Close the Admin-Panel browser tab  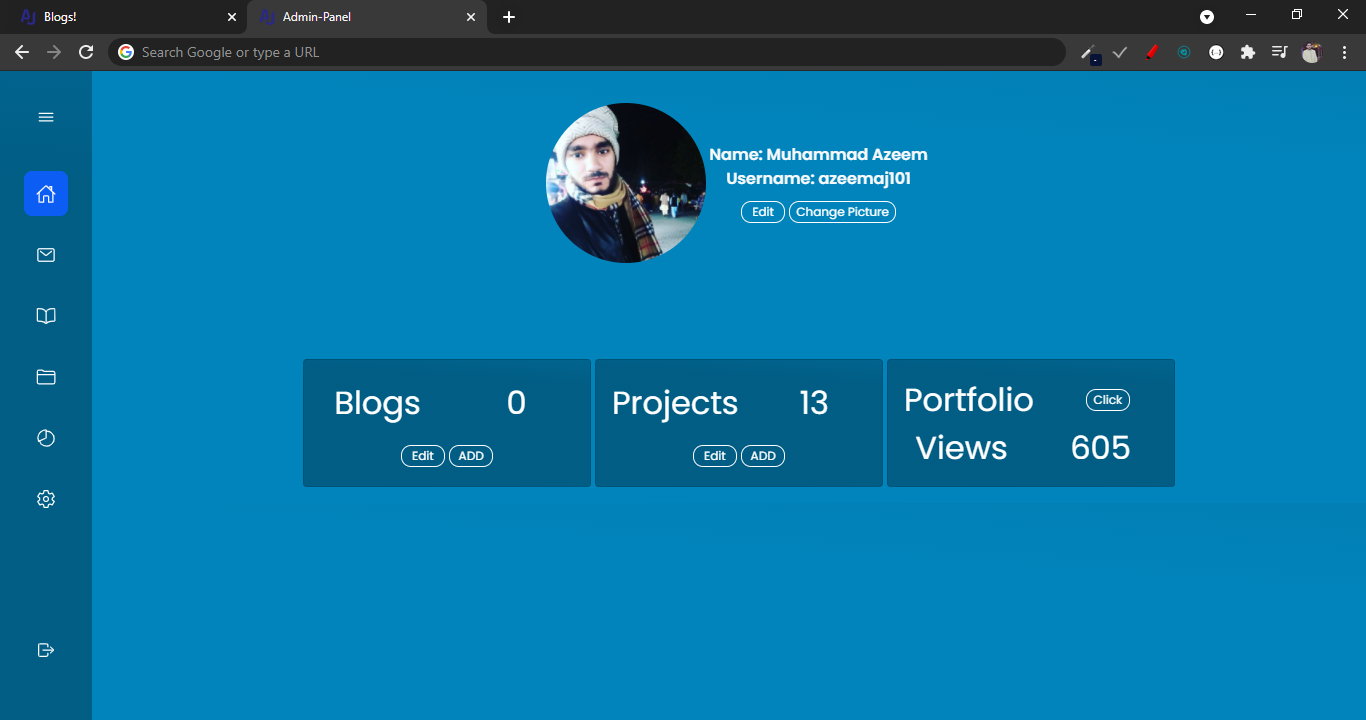click(471, 17)
